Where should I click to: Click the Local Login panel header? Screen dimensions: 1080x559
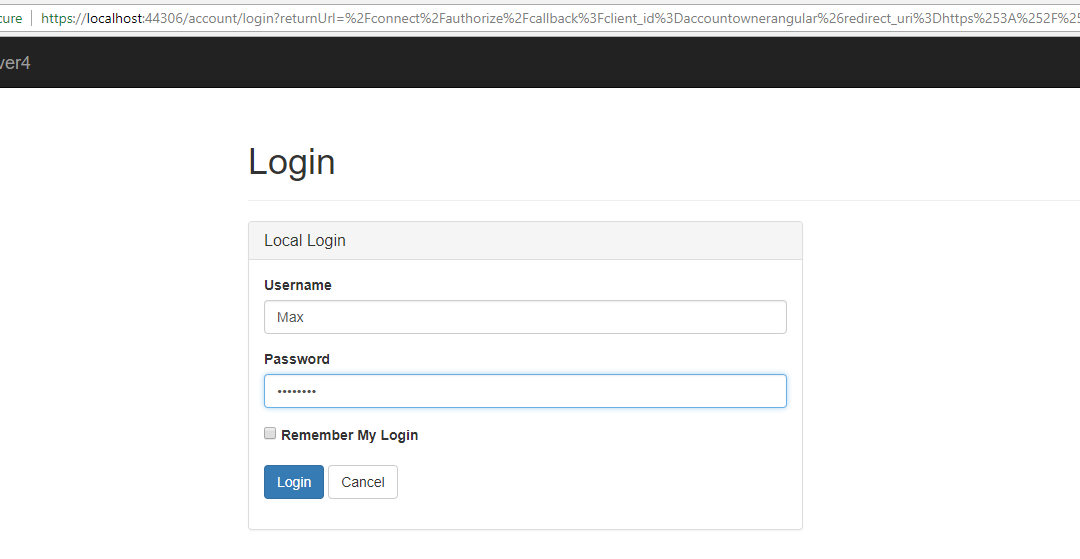tap(525, 241)
